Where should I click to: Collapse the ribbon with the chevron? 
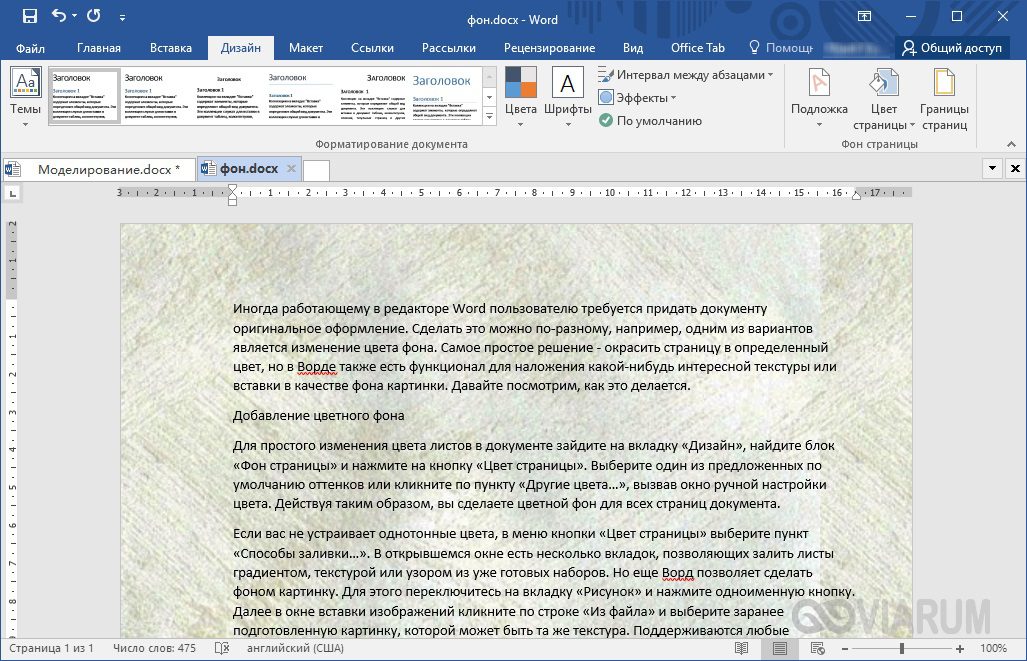point(1011,144)
